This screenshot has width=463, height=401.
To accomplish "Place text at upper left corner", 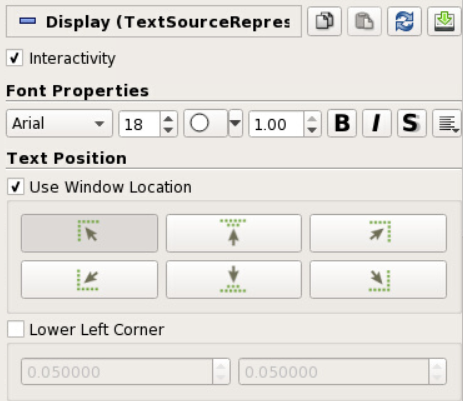I will pyautogui.click(x=89, y=233).
